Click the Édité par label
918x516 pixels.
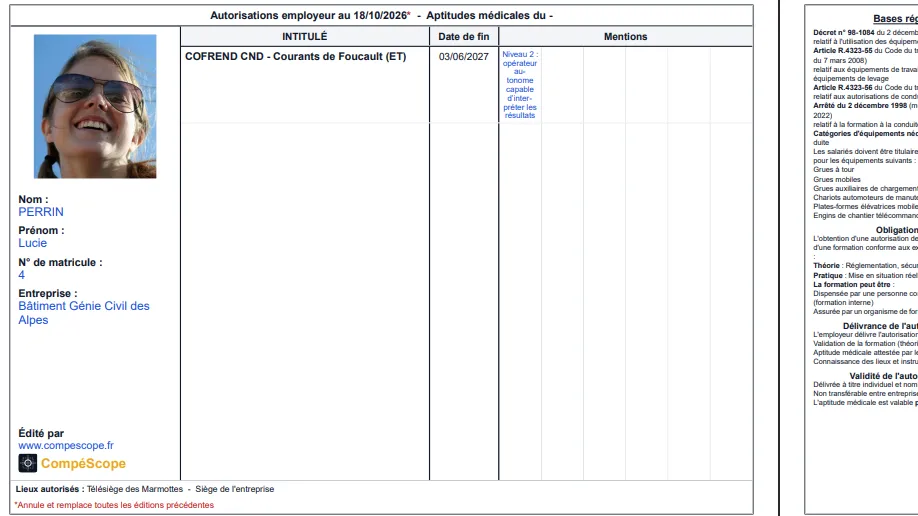(x=41, y=433)
